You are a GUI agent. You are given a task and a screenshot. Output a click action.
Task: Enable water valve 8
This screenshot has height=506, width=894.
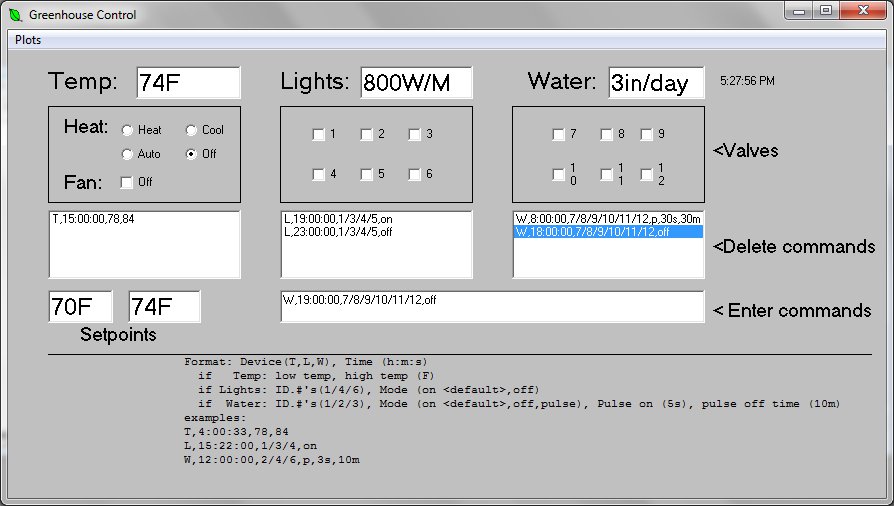606,135
